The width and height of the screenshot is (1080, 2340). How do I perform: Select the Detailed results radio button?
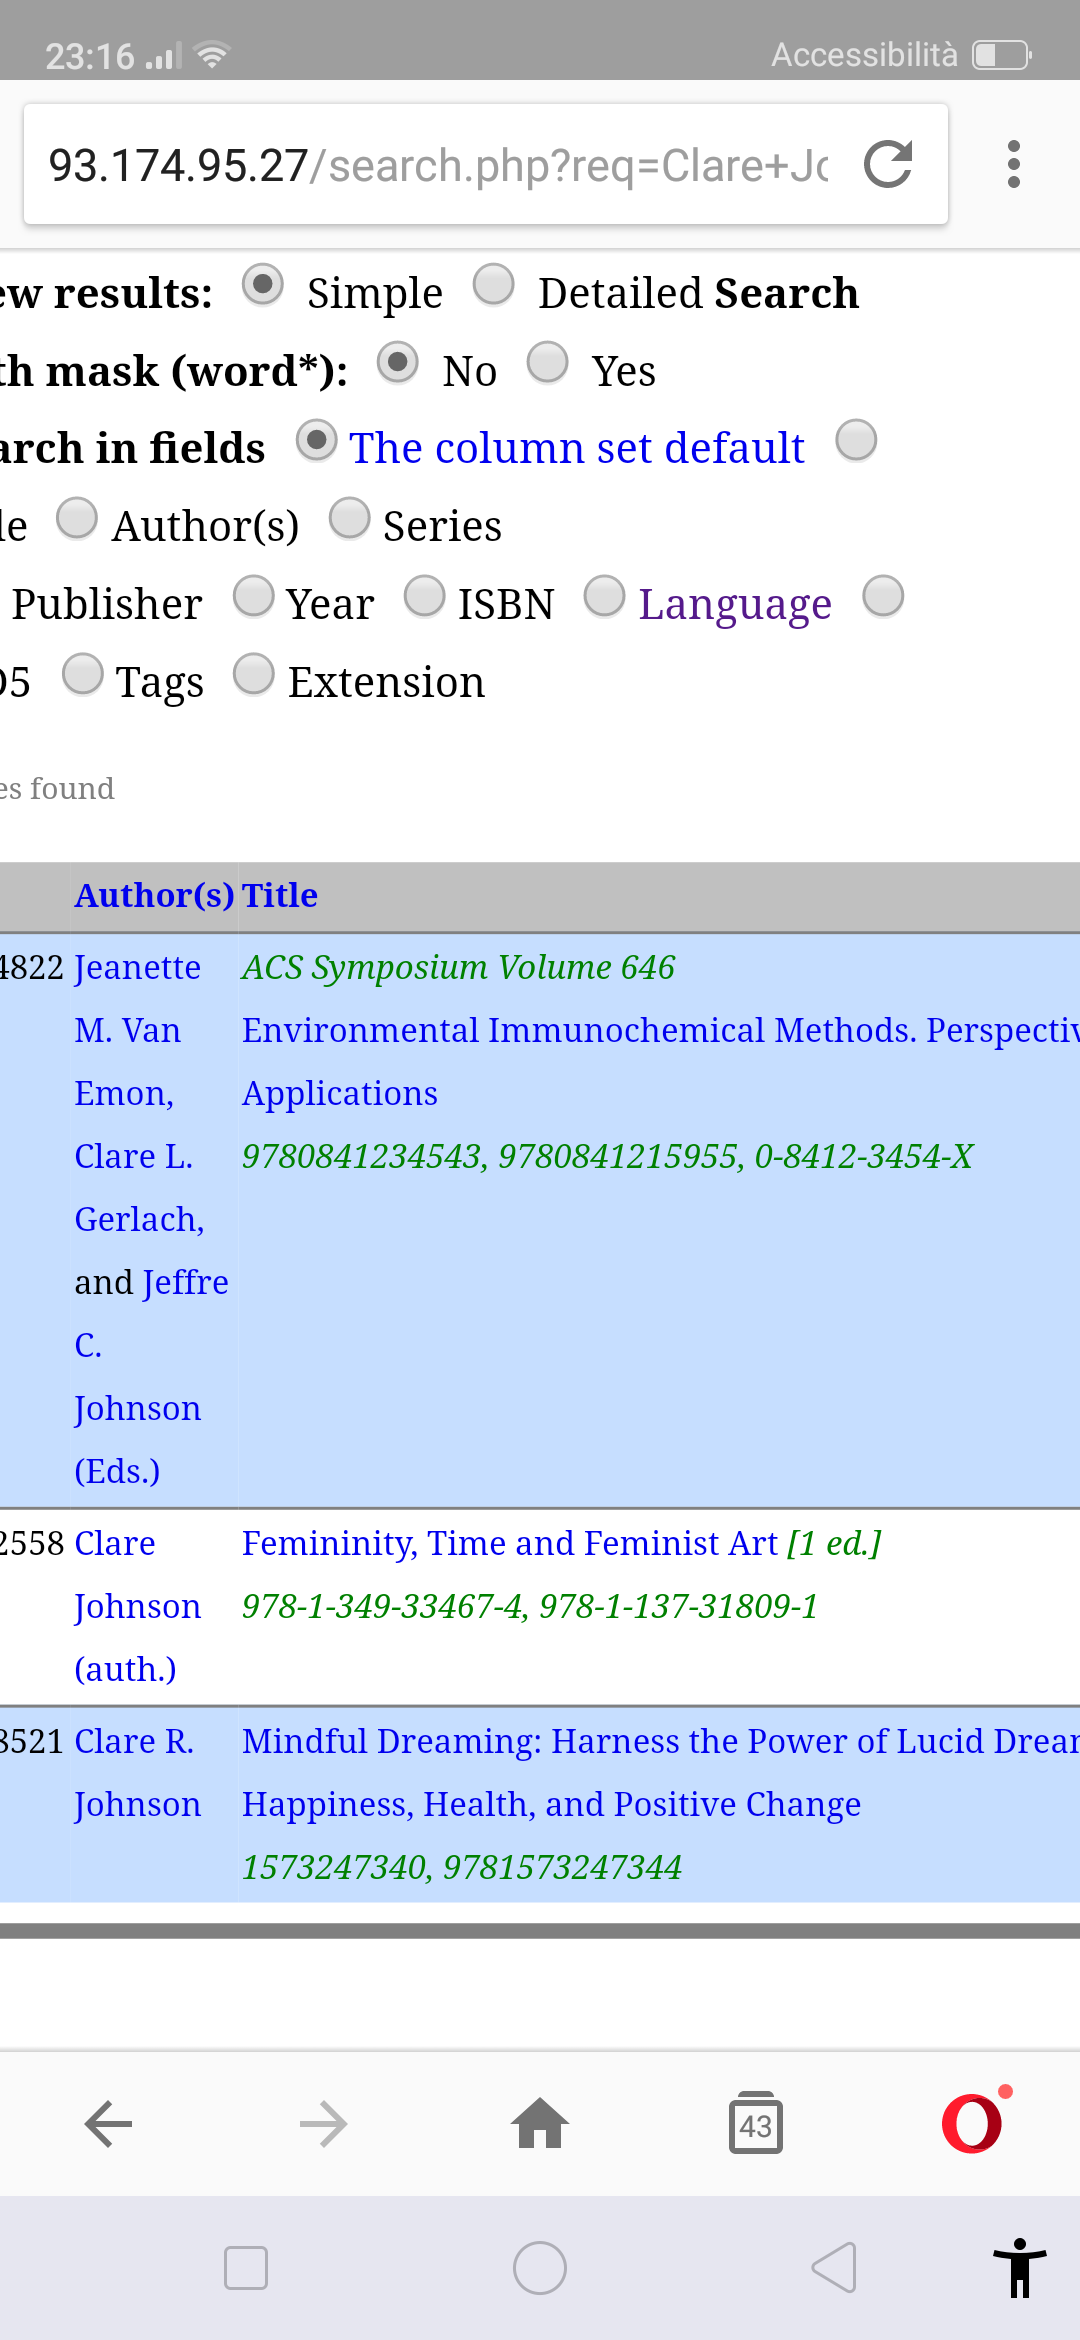click(494, 285)
